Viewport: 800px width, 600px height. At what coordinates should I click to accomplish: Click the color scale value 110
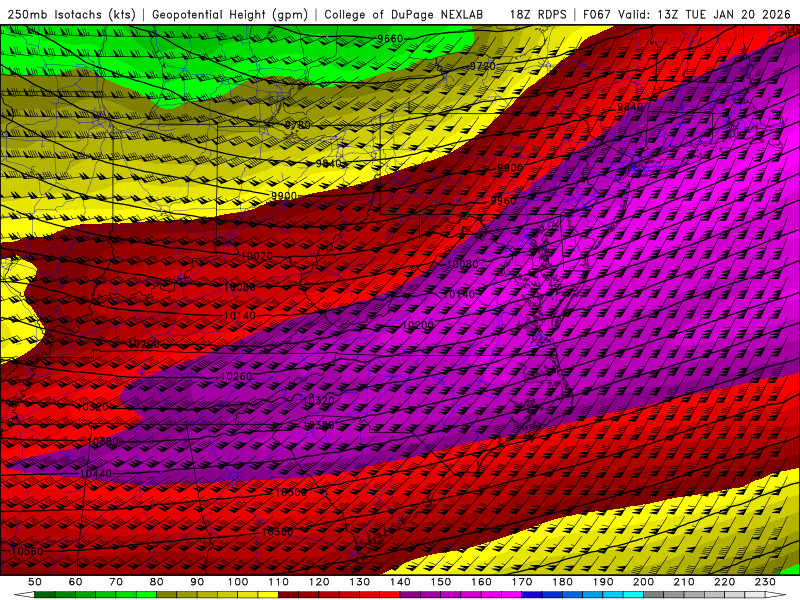pyautogui.click(x=279, y=582)
